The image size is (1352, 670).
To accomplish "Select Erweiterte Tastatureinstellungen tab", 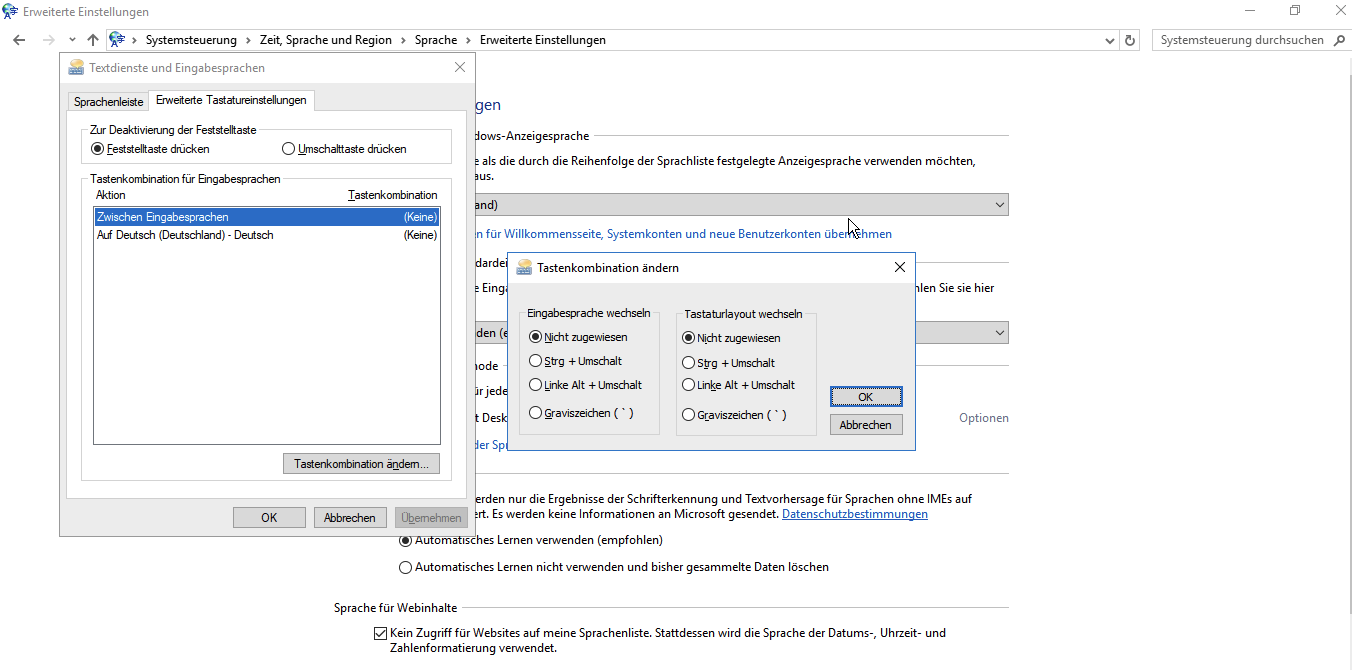I will point(231,100).
